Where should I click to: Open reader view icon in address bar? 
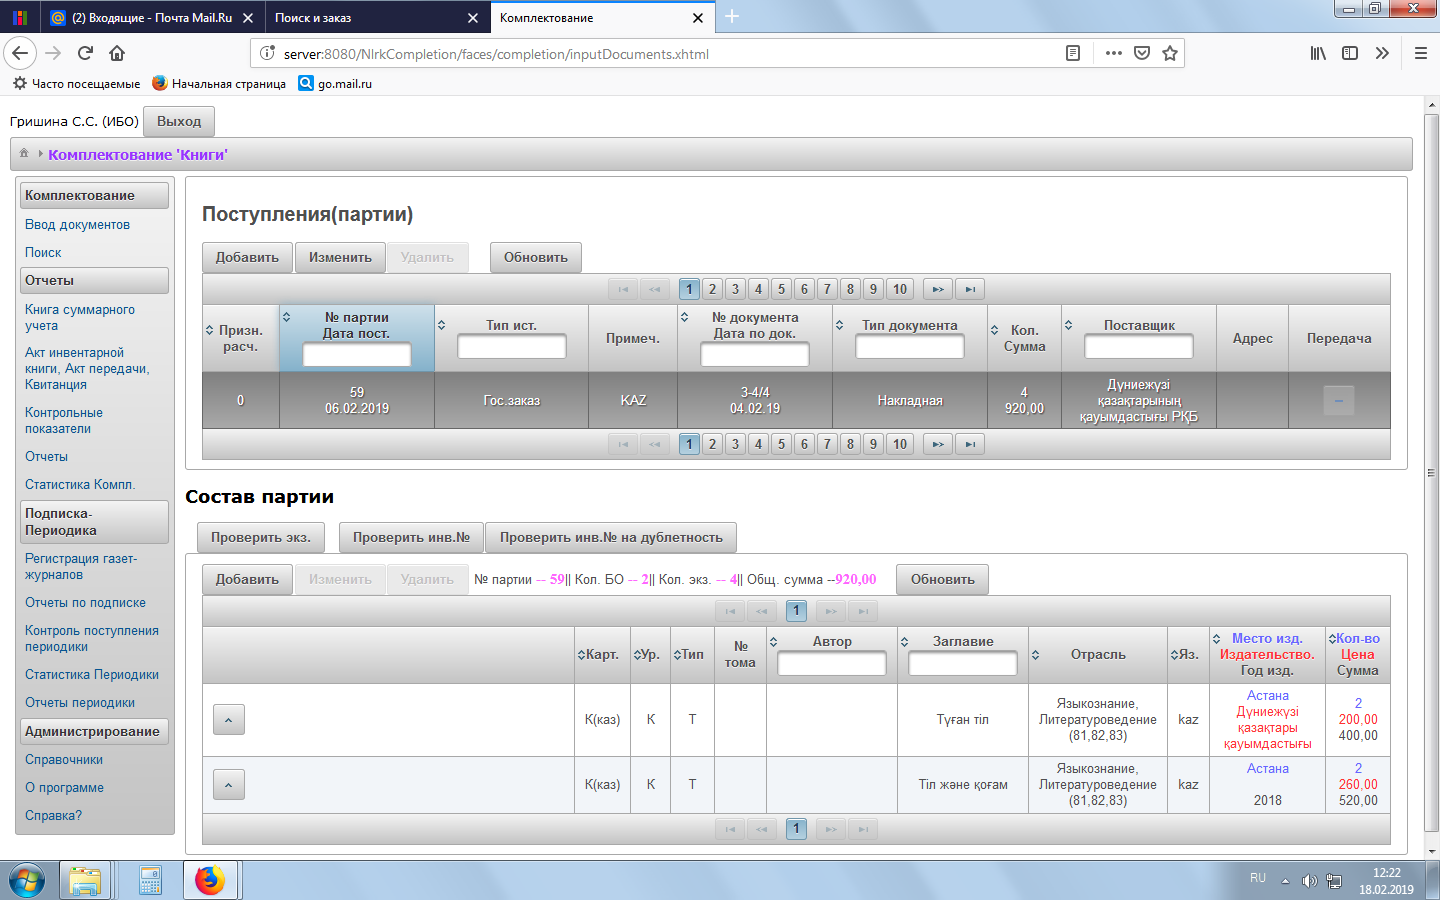point(1073,53)
